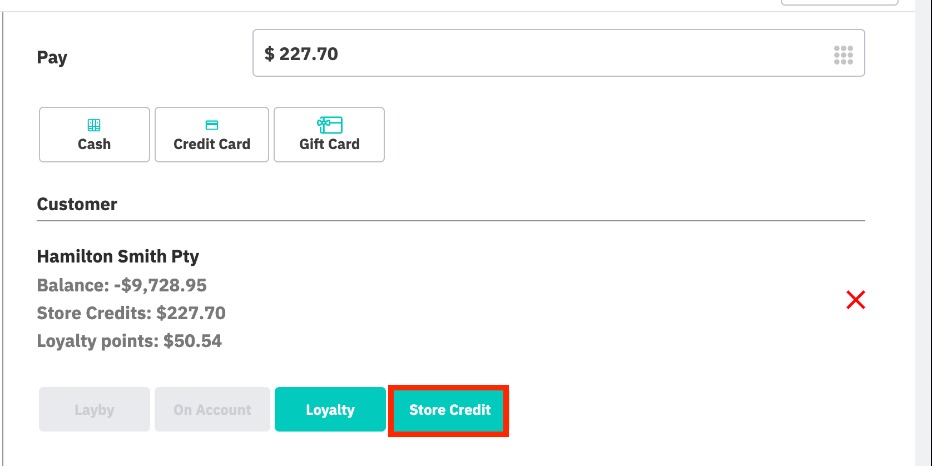Click the Balance -$9,728.95 line

(122, 285)
